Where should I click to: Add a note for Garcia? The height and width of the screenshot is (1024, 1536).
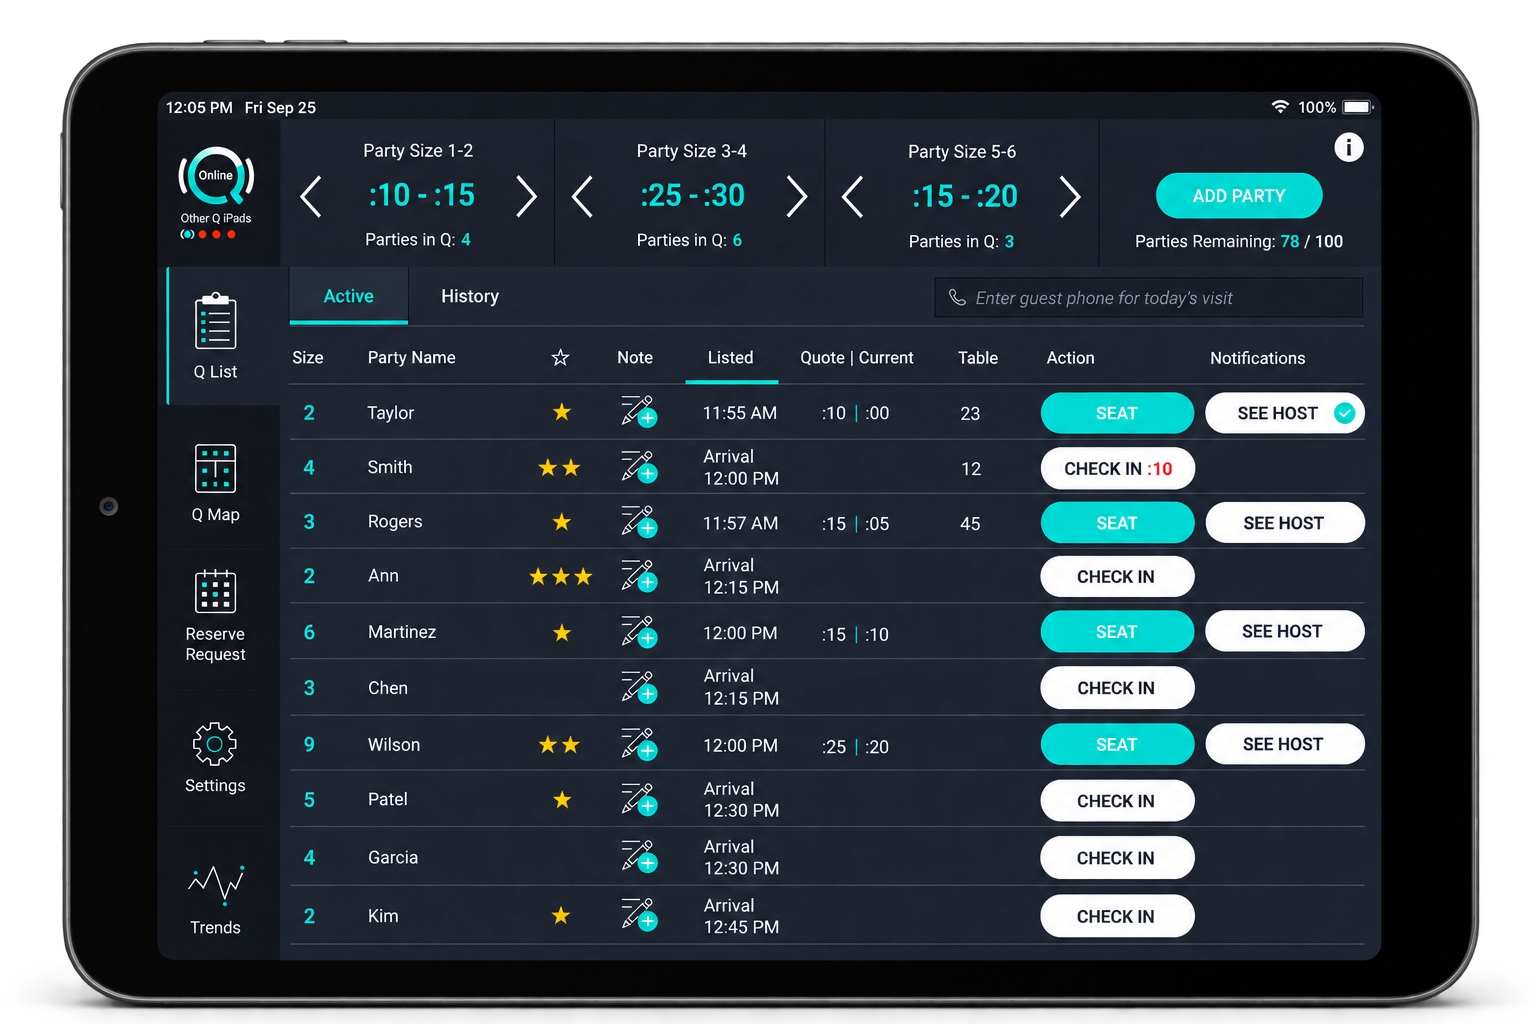pyautogui.click(x=638, y=856)
